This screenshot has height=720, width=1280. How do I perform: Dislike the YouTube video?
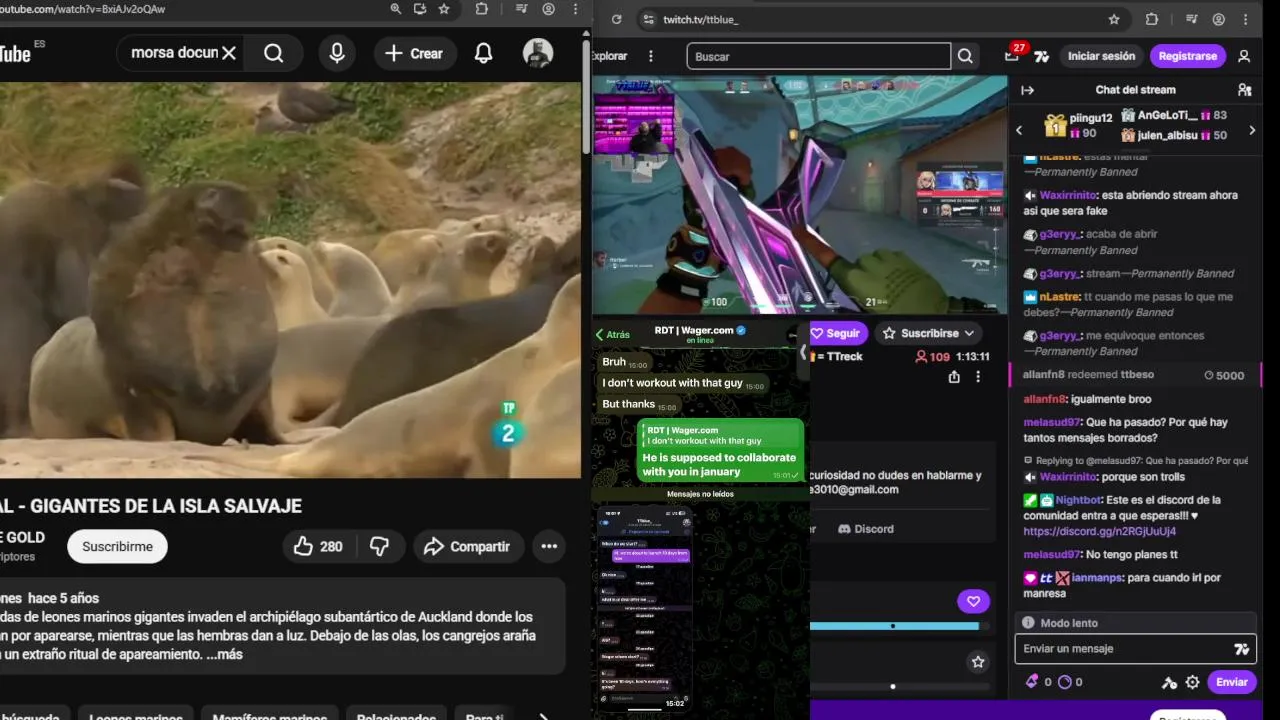[379, 546]
